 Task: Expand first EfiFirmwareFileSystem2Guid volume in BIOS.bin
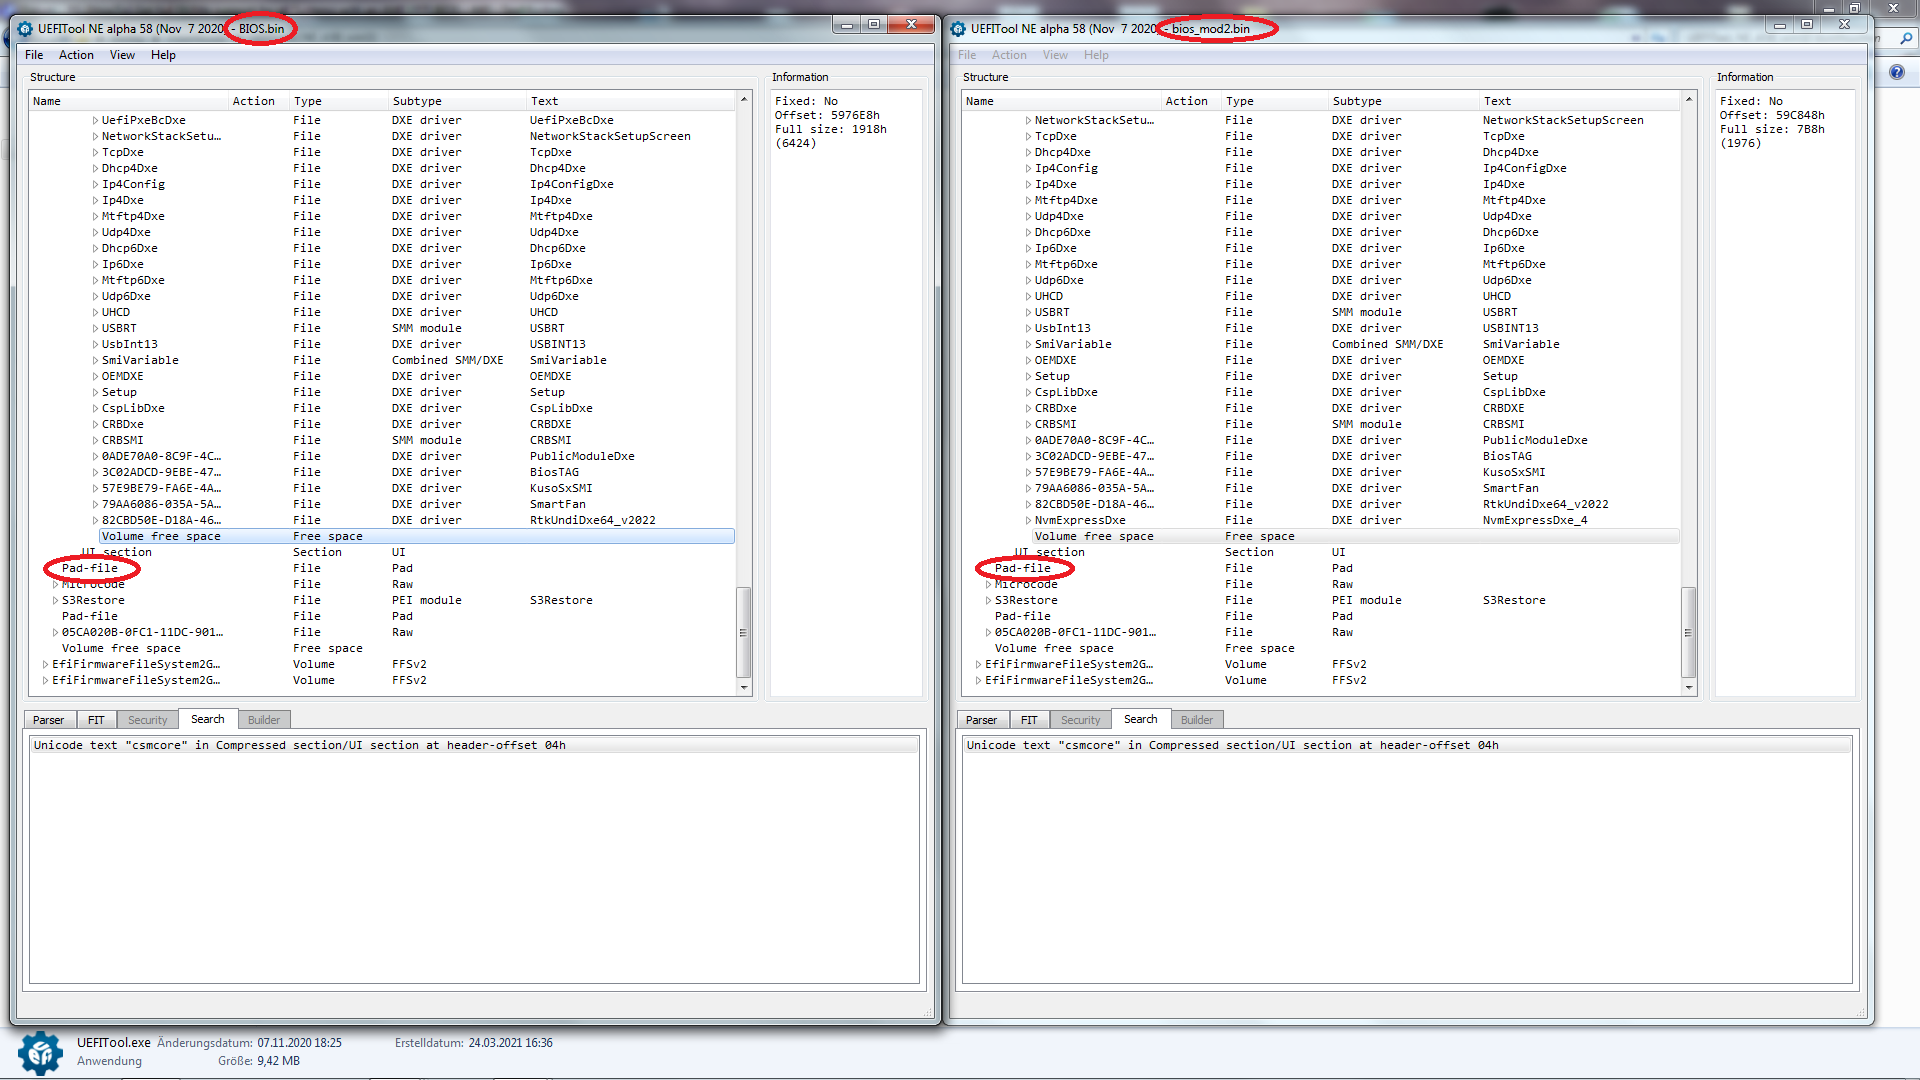[x=46, y=664]
